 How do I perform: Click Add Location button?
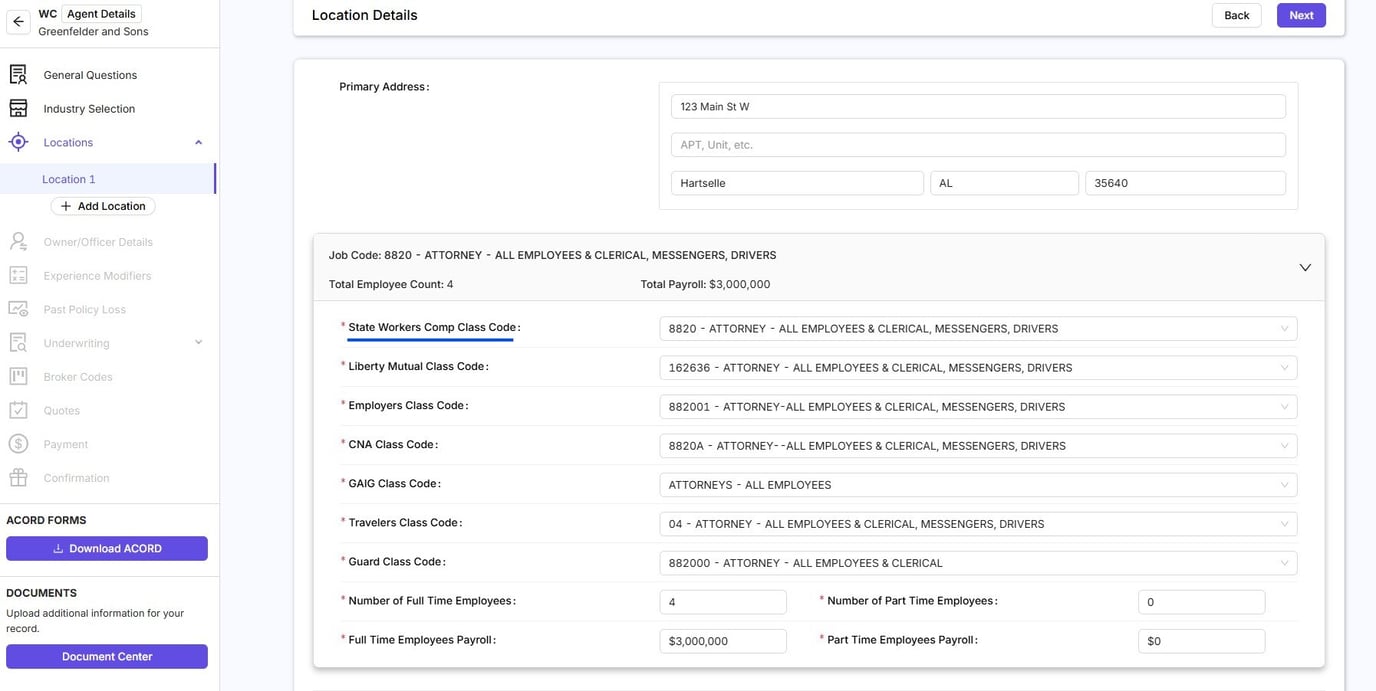tap(103, 206)
